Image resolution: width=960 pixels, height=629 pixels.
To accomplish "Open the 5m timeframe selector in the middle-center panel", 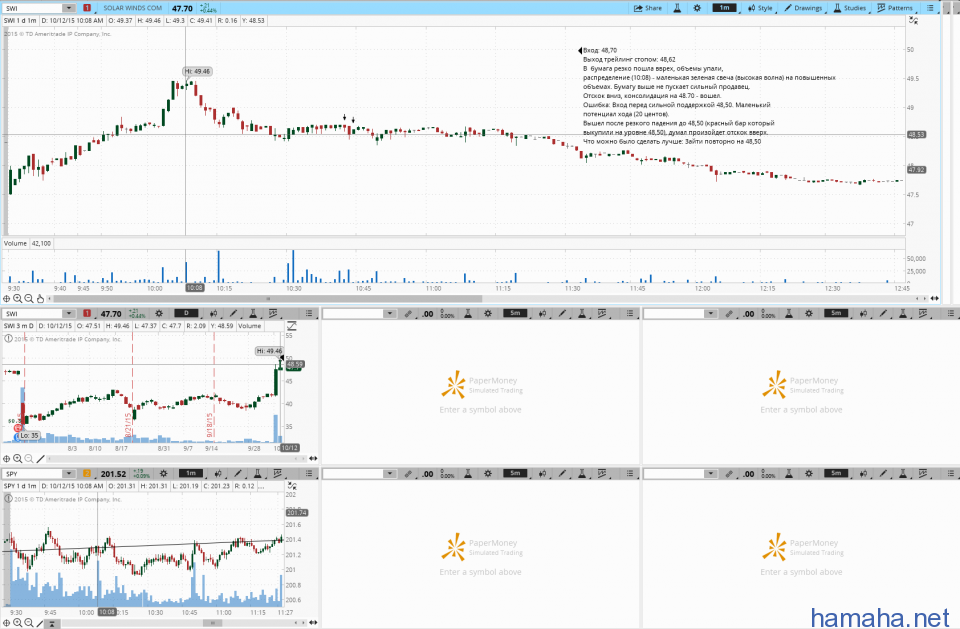I will click(x=515, y=314).
